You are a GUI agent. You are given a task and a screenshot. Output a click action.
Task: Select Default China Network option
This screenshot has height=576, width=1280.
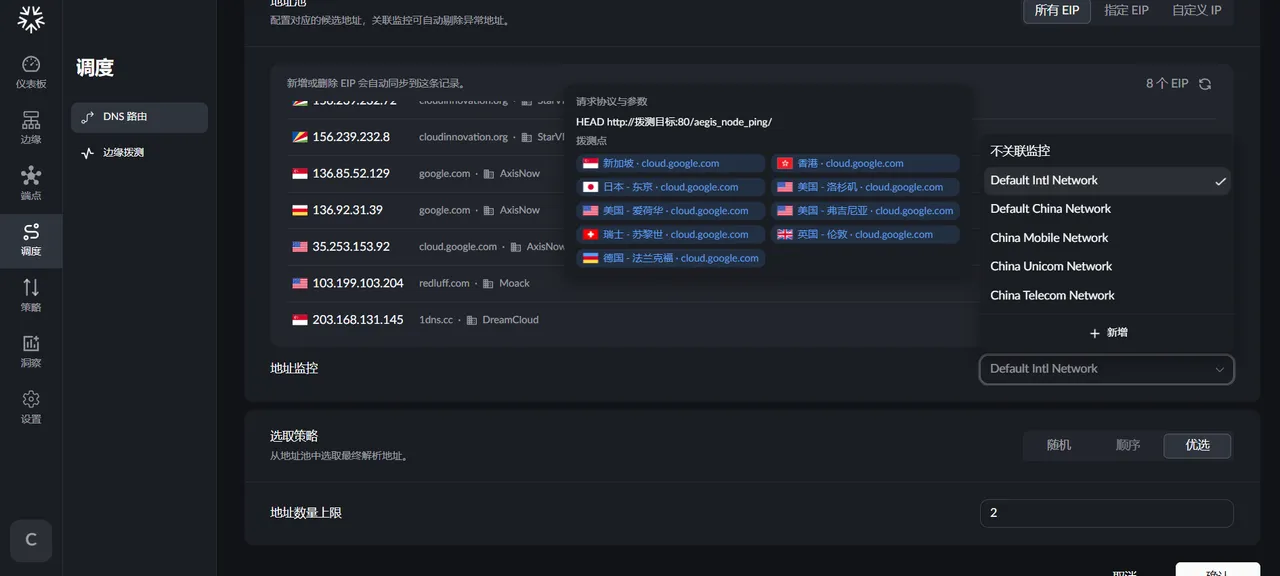1107,209
